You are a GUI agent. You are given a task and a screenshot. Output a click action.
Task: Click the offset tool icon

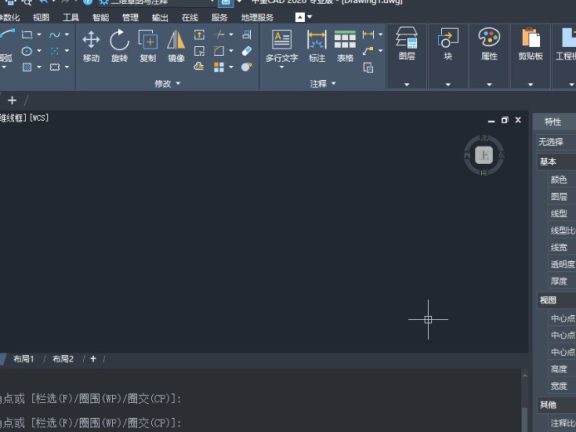pos(247,35)
